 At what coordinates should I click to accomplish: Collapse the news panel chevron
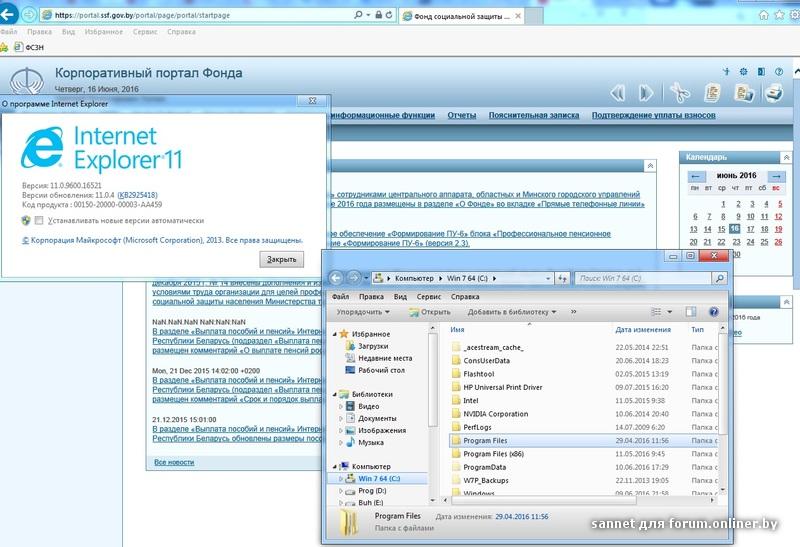(x=650, y=166)
